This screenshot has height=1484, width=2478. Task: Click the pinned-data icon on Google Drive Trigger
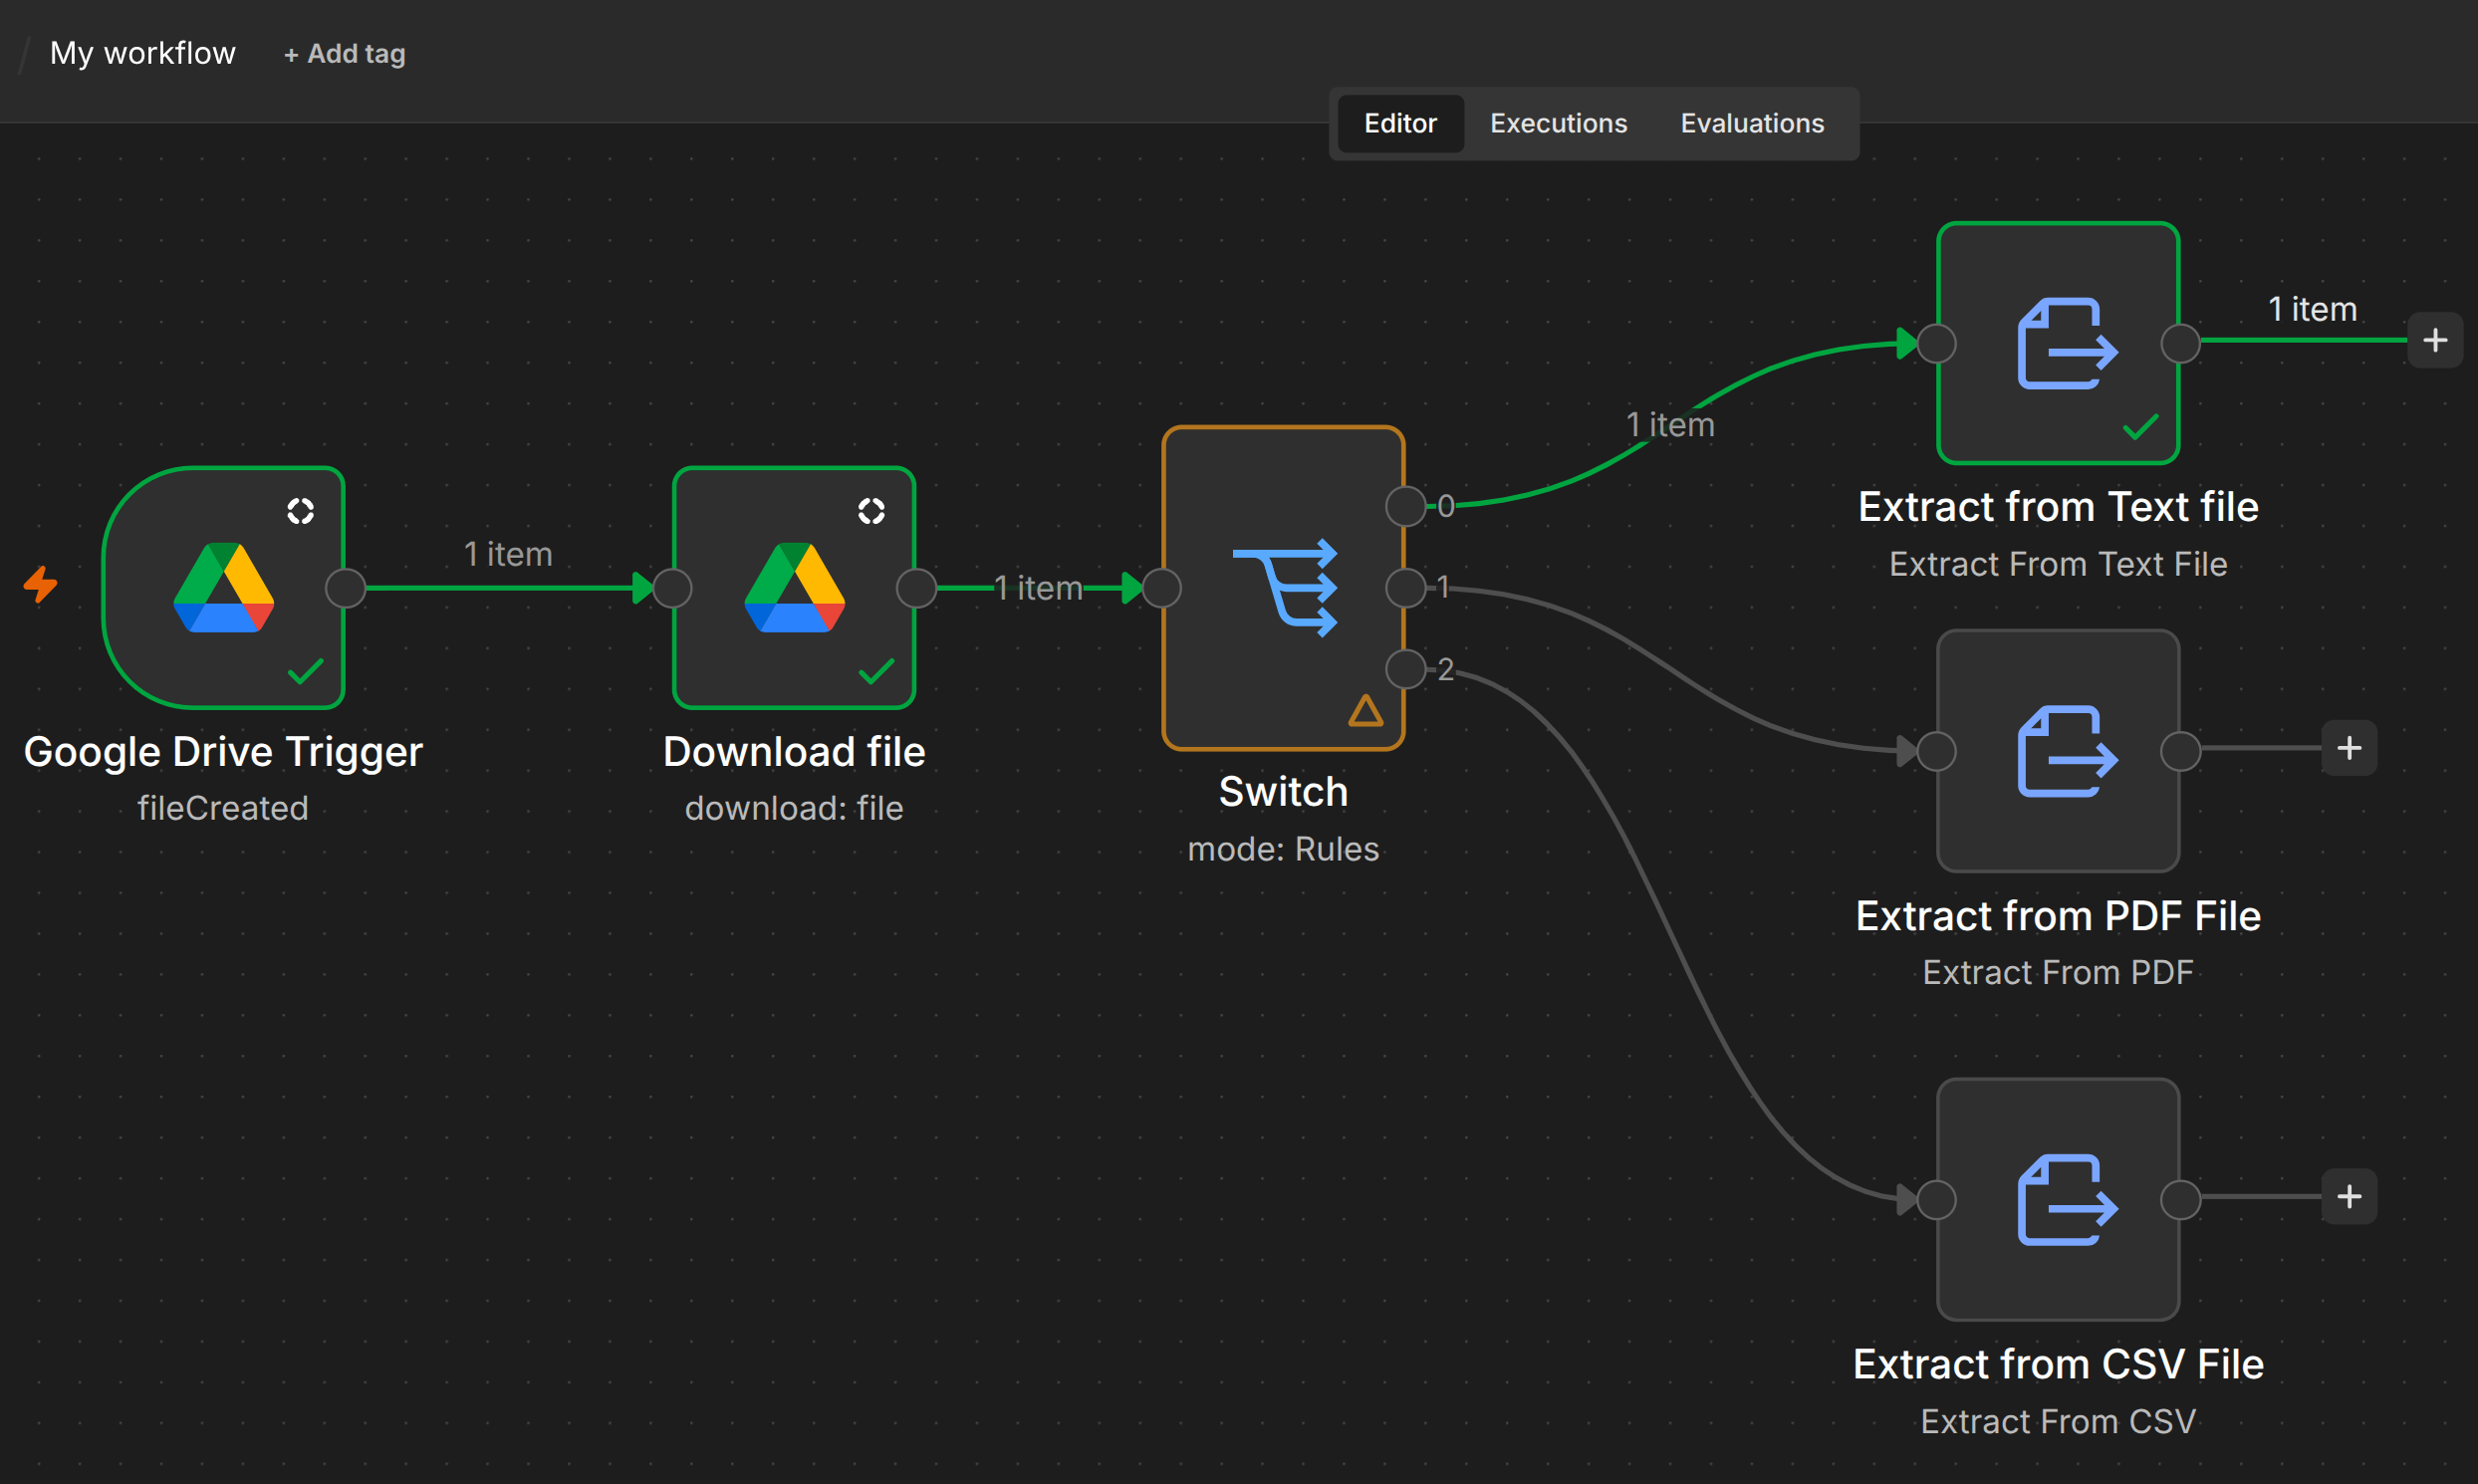click(x=301, y=511)
